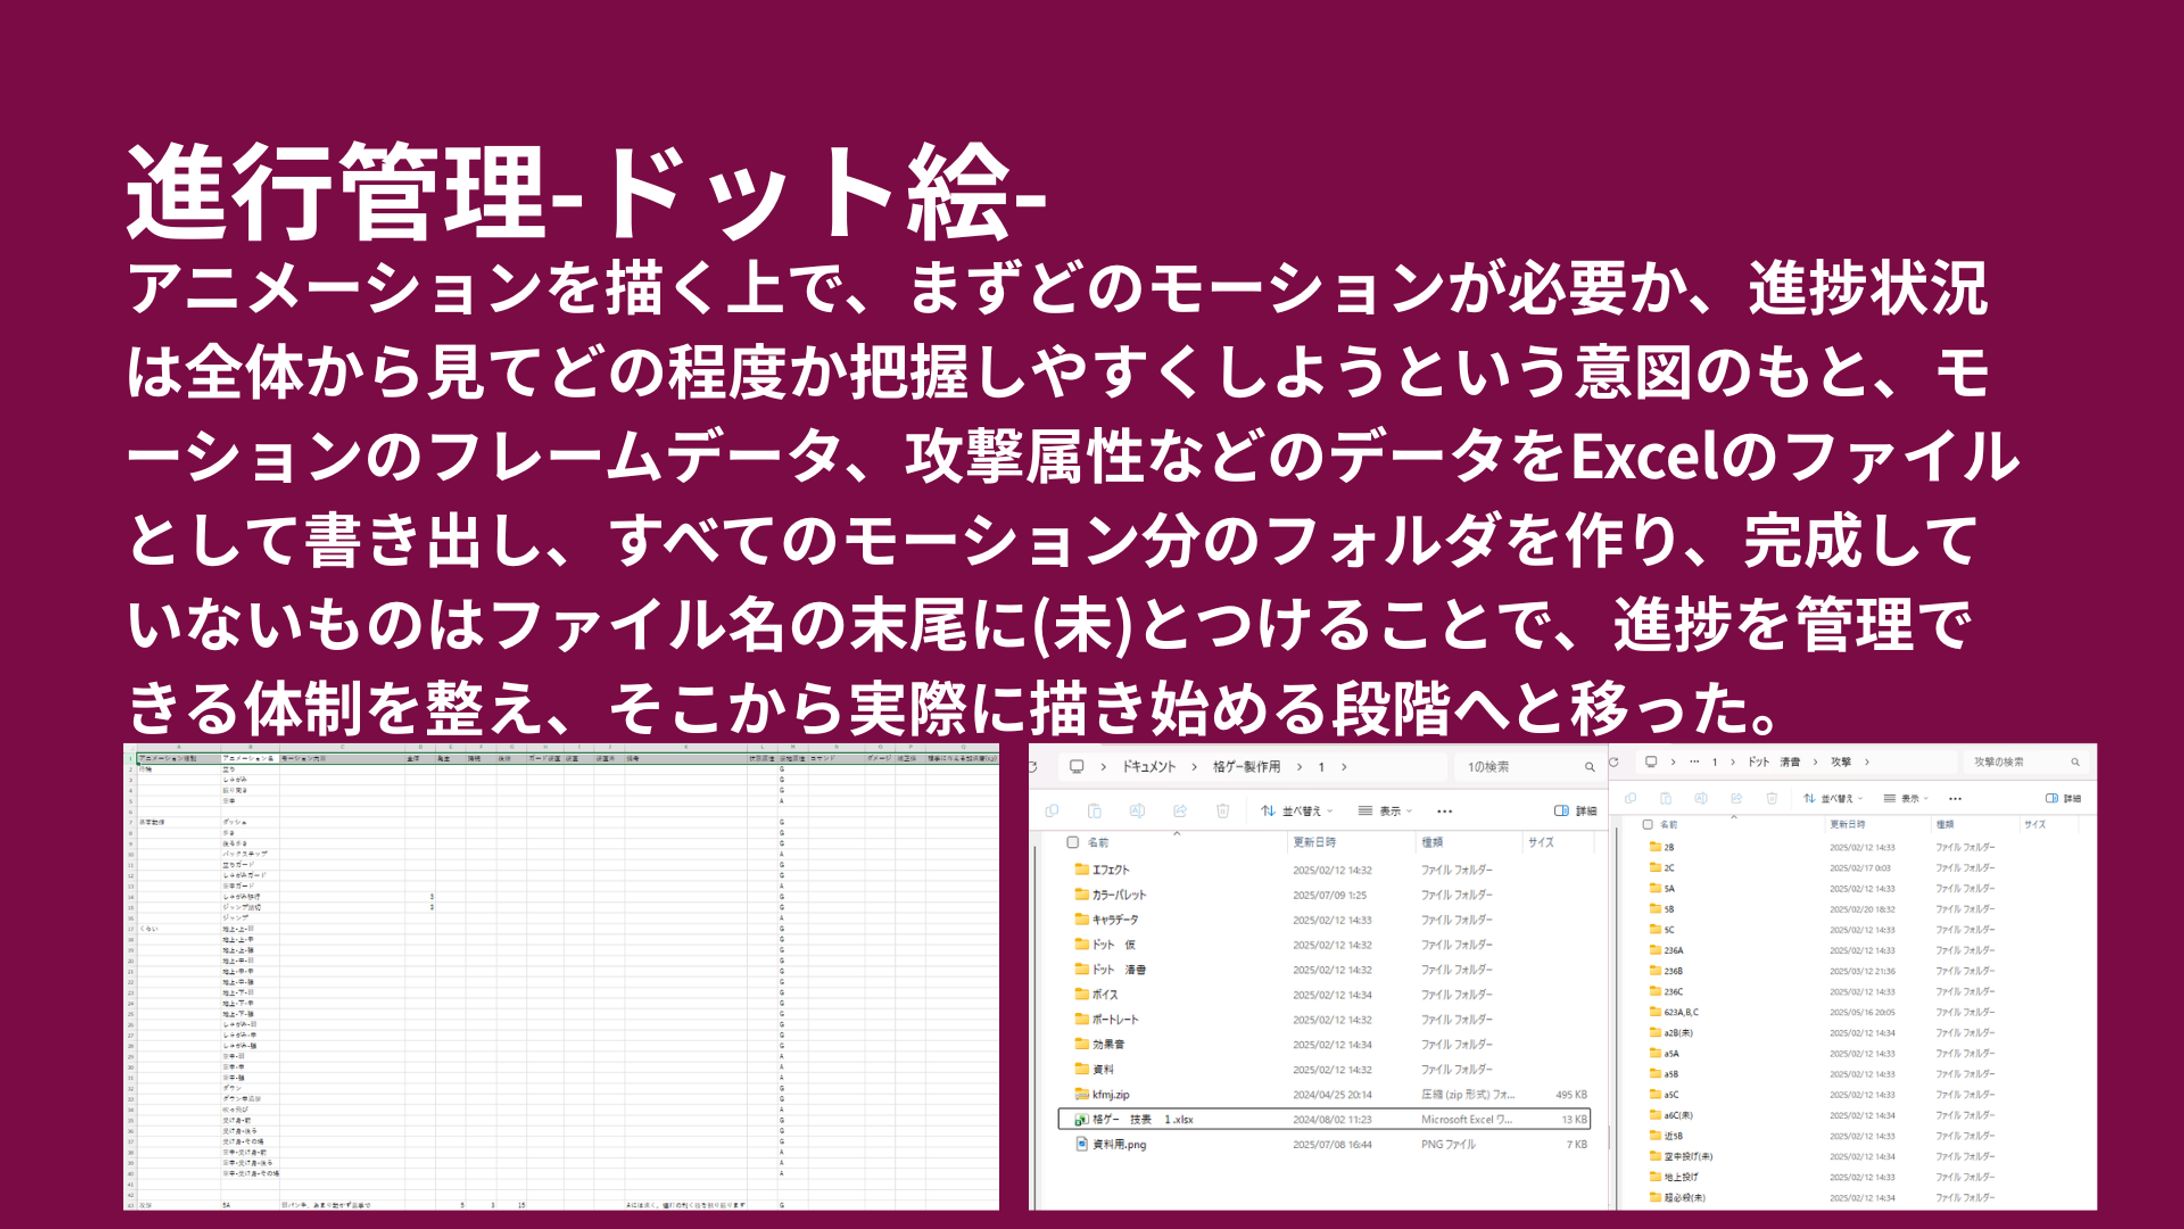Click the delete trash icon in left explorer
This screenshot has height=1229, width=2184.
[1222, 811]
